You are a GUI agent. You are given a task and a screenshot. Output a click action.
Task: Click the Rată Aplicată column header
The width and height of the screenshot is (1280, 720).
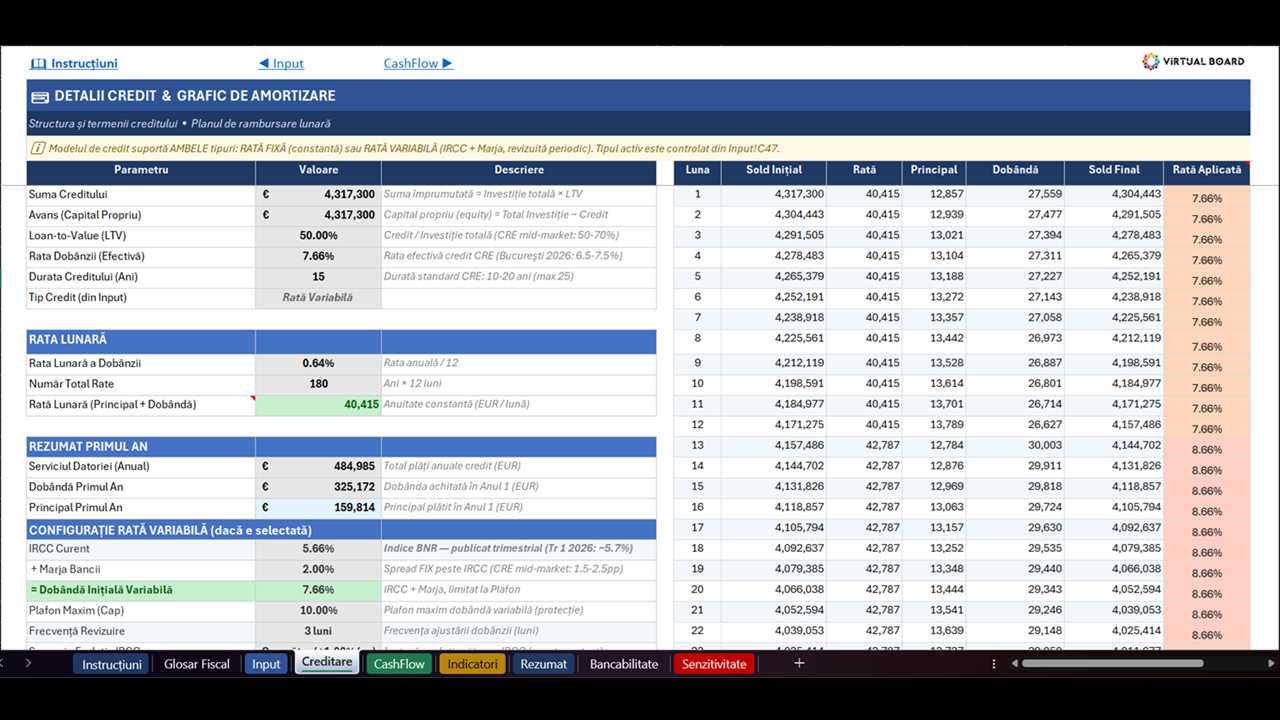pyautogui.click(x=1207, y=171)
